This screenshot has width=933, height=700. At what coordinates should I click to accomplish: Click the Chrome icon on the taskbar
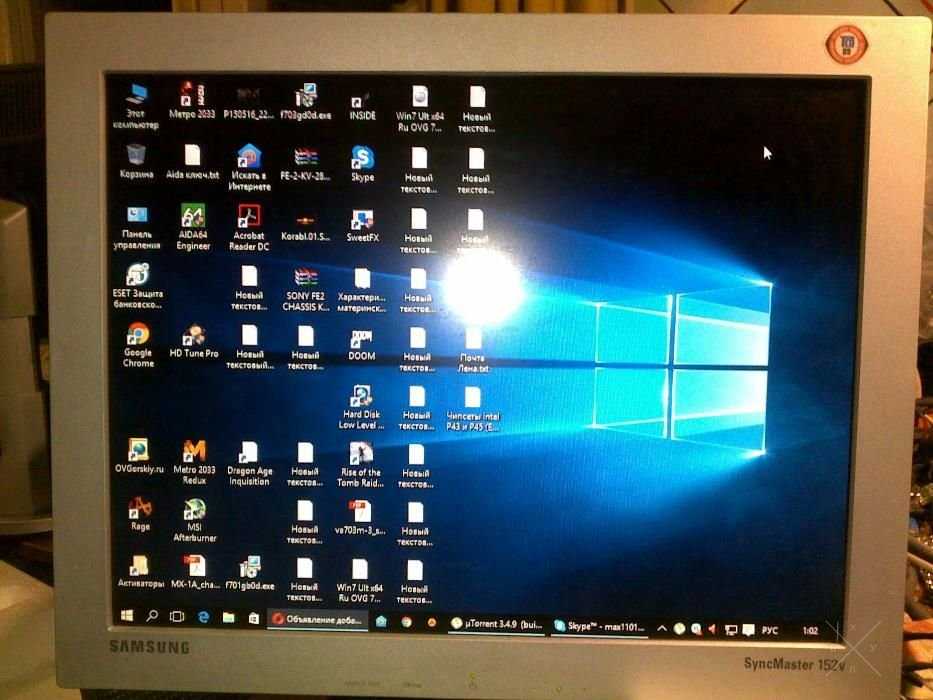406,623
